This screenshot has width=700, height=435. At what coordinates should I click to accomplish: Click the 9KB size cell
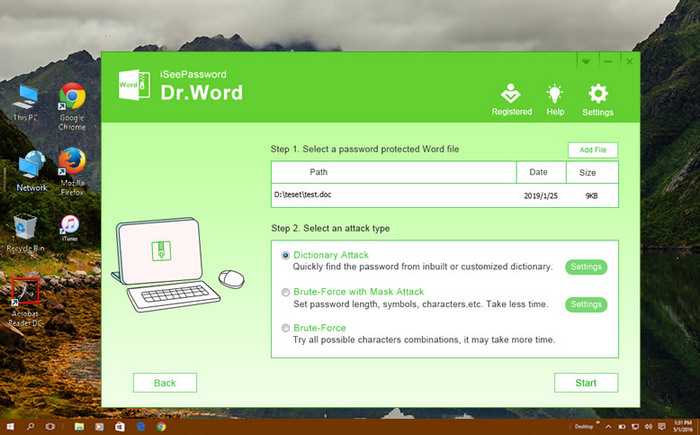pyautogui.click(x=592, y=196)
